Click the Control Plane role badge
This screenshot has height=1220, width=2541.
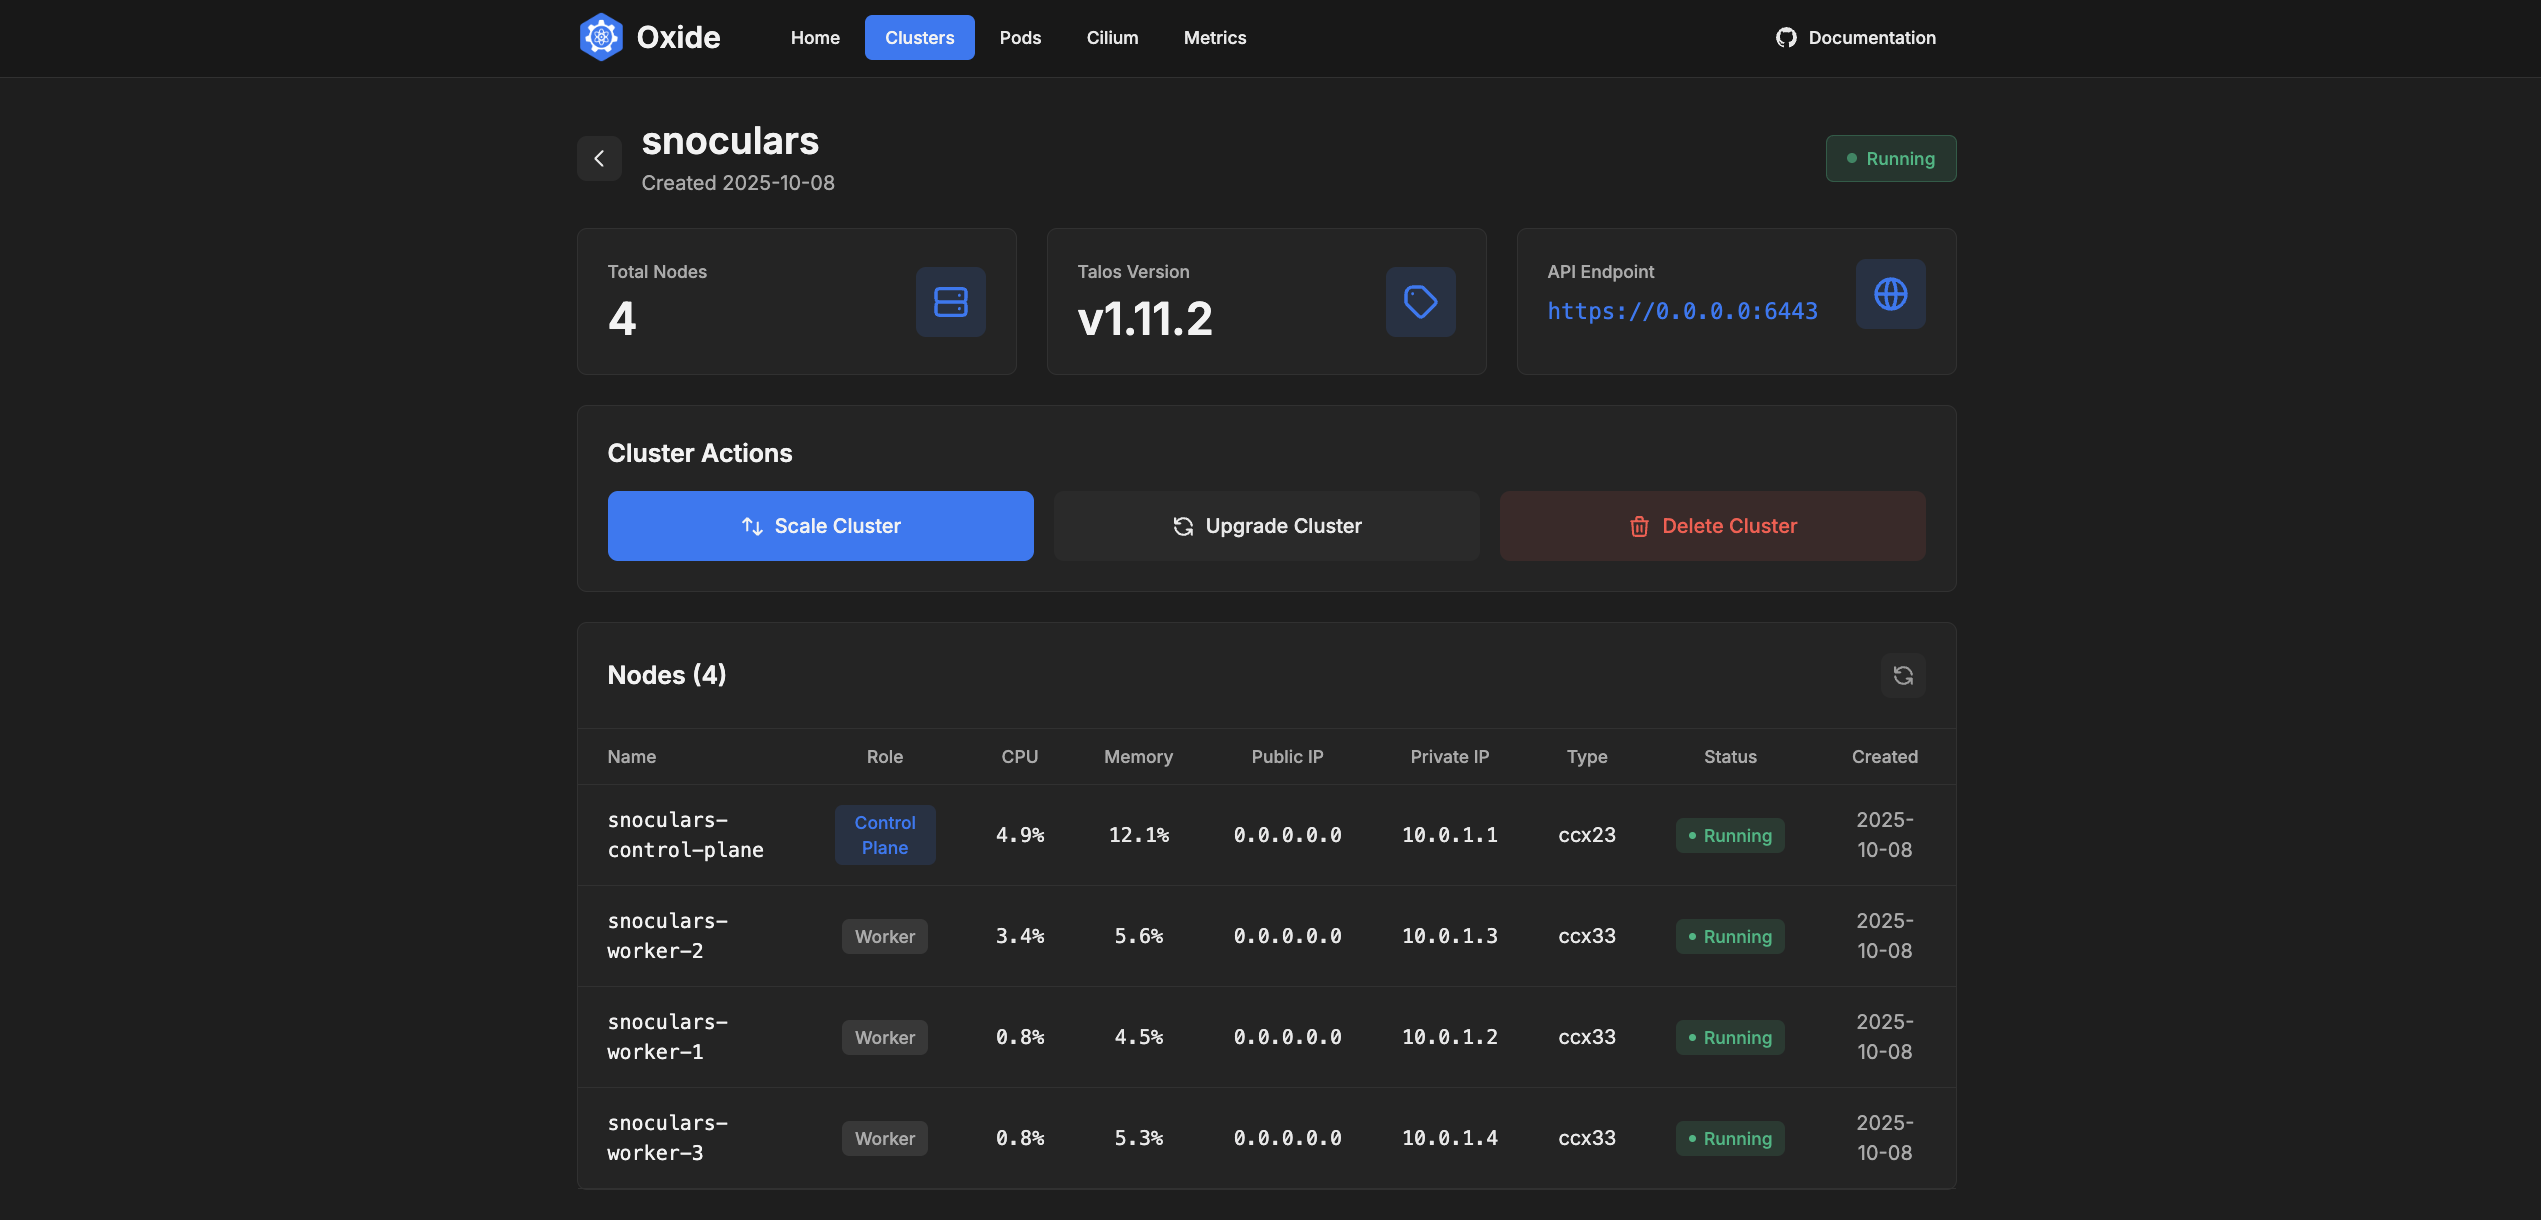[885, 835]
